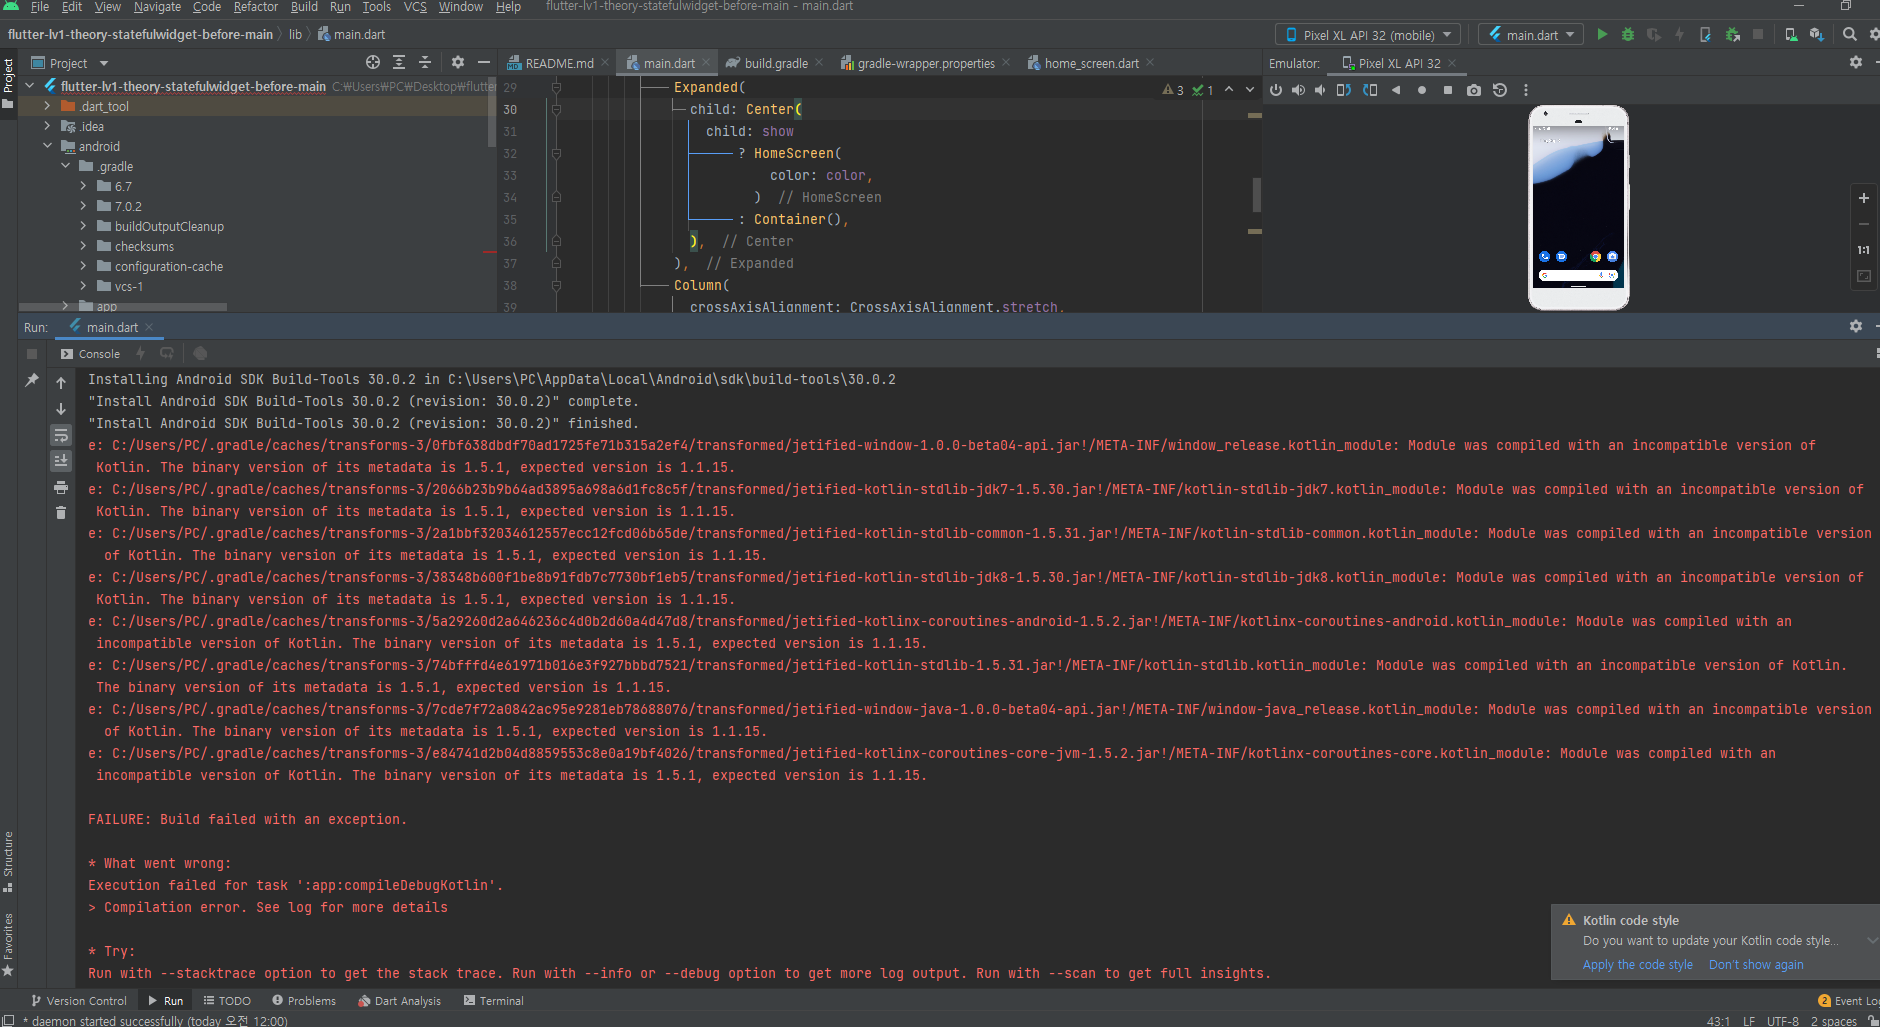The height and width of the screenshot is (1027, 1880).
Task: Run main.dart with the green play icon
Action: pyautogui.click(x=1602, y=34)
